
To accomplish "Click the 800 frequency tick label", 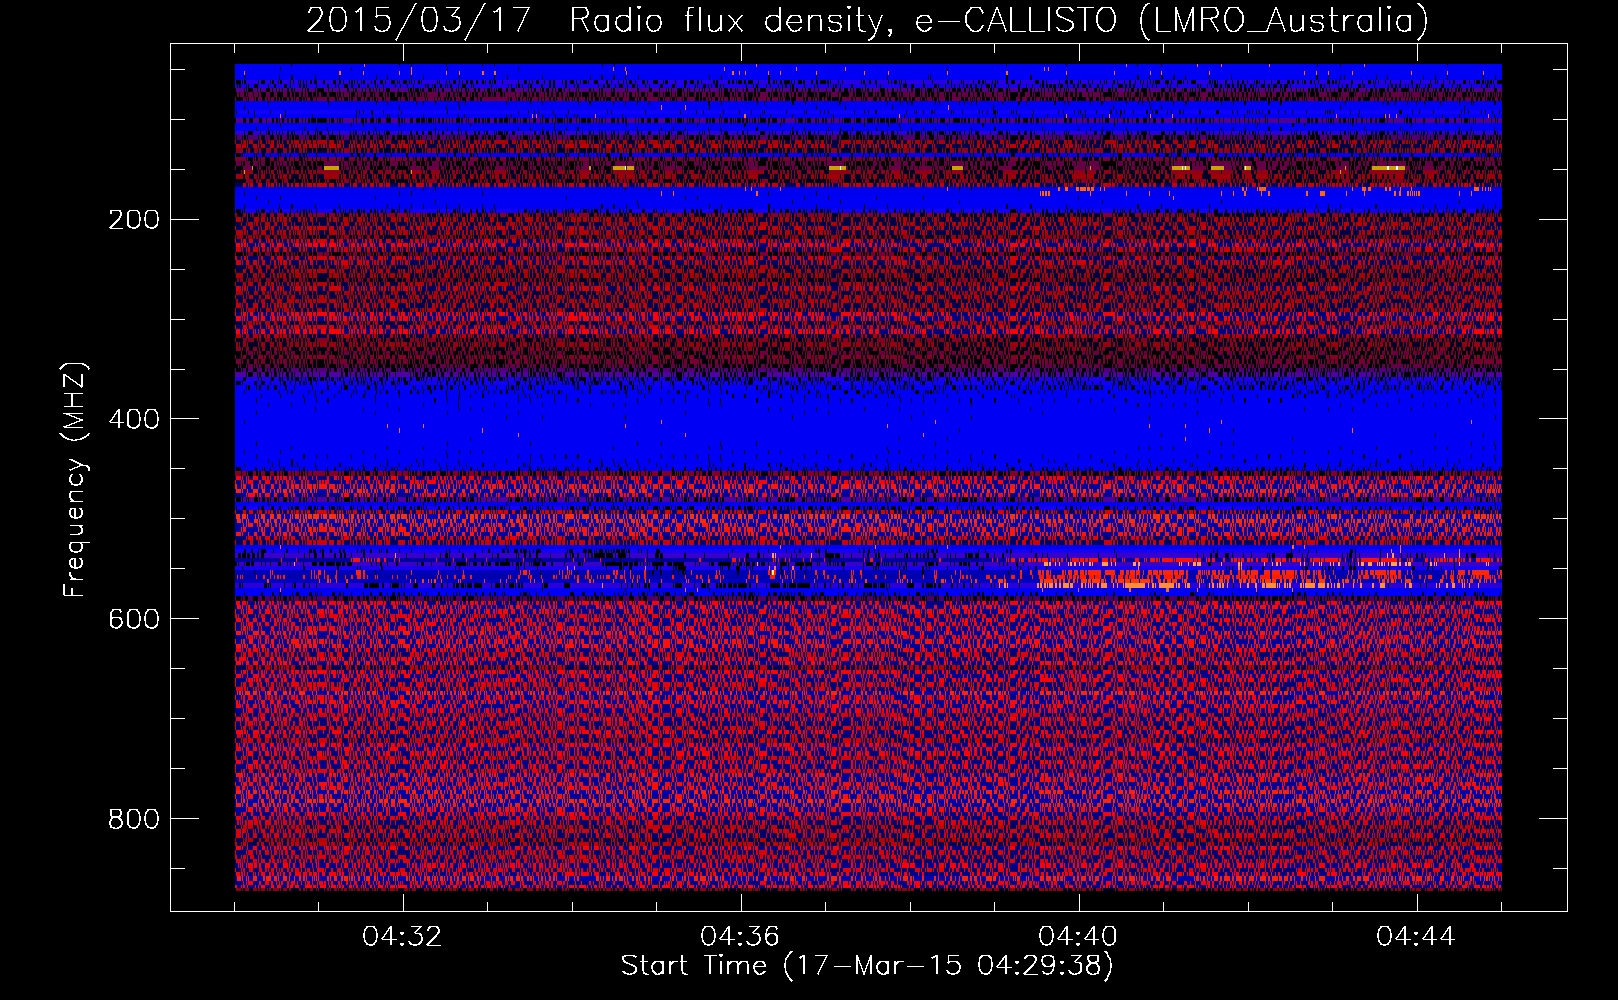I will tap(134, 819).
